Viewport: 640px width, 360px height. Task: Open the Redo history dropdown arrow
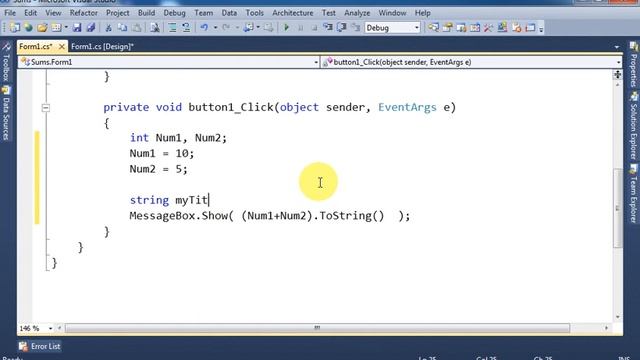pyautogui.click(x=237, y=28)
